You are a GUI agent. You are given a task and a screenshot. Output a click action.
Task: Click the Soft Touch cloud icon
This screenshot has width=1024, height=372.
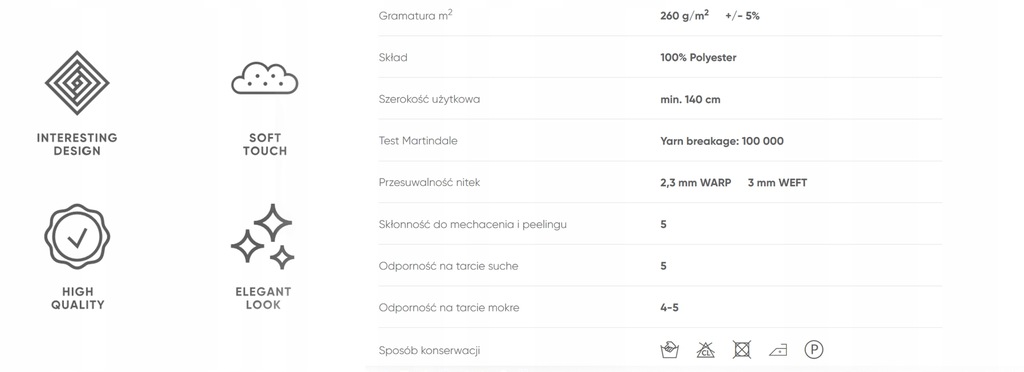(264, 78)
